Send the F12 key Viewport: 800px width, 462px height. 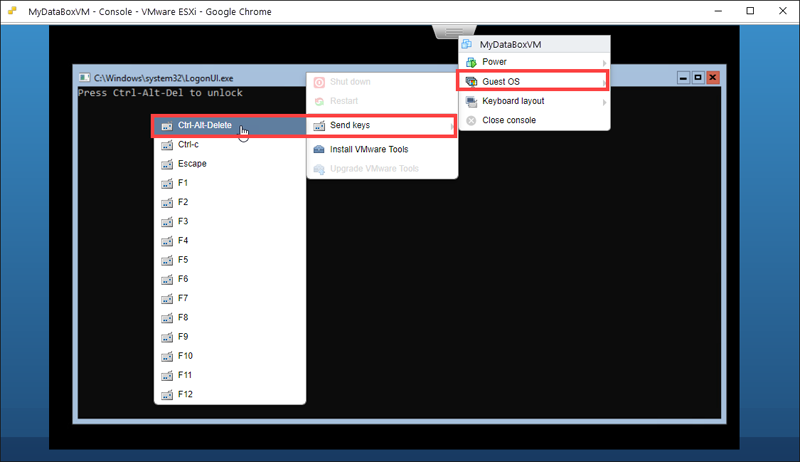coord(230,394)
